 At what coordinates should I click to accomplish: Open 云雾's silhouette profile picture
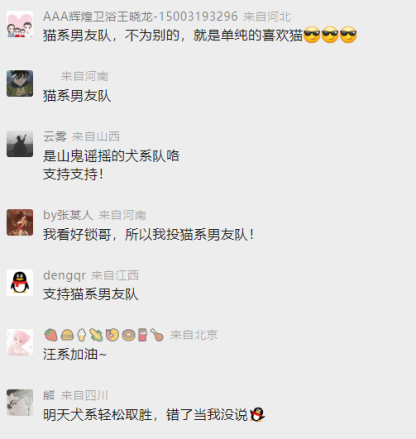(20, 144)
